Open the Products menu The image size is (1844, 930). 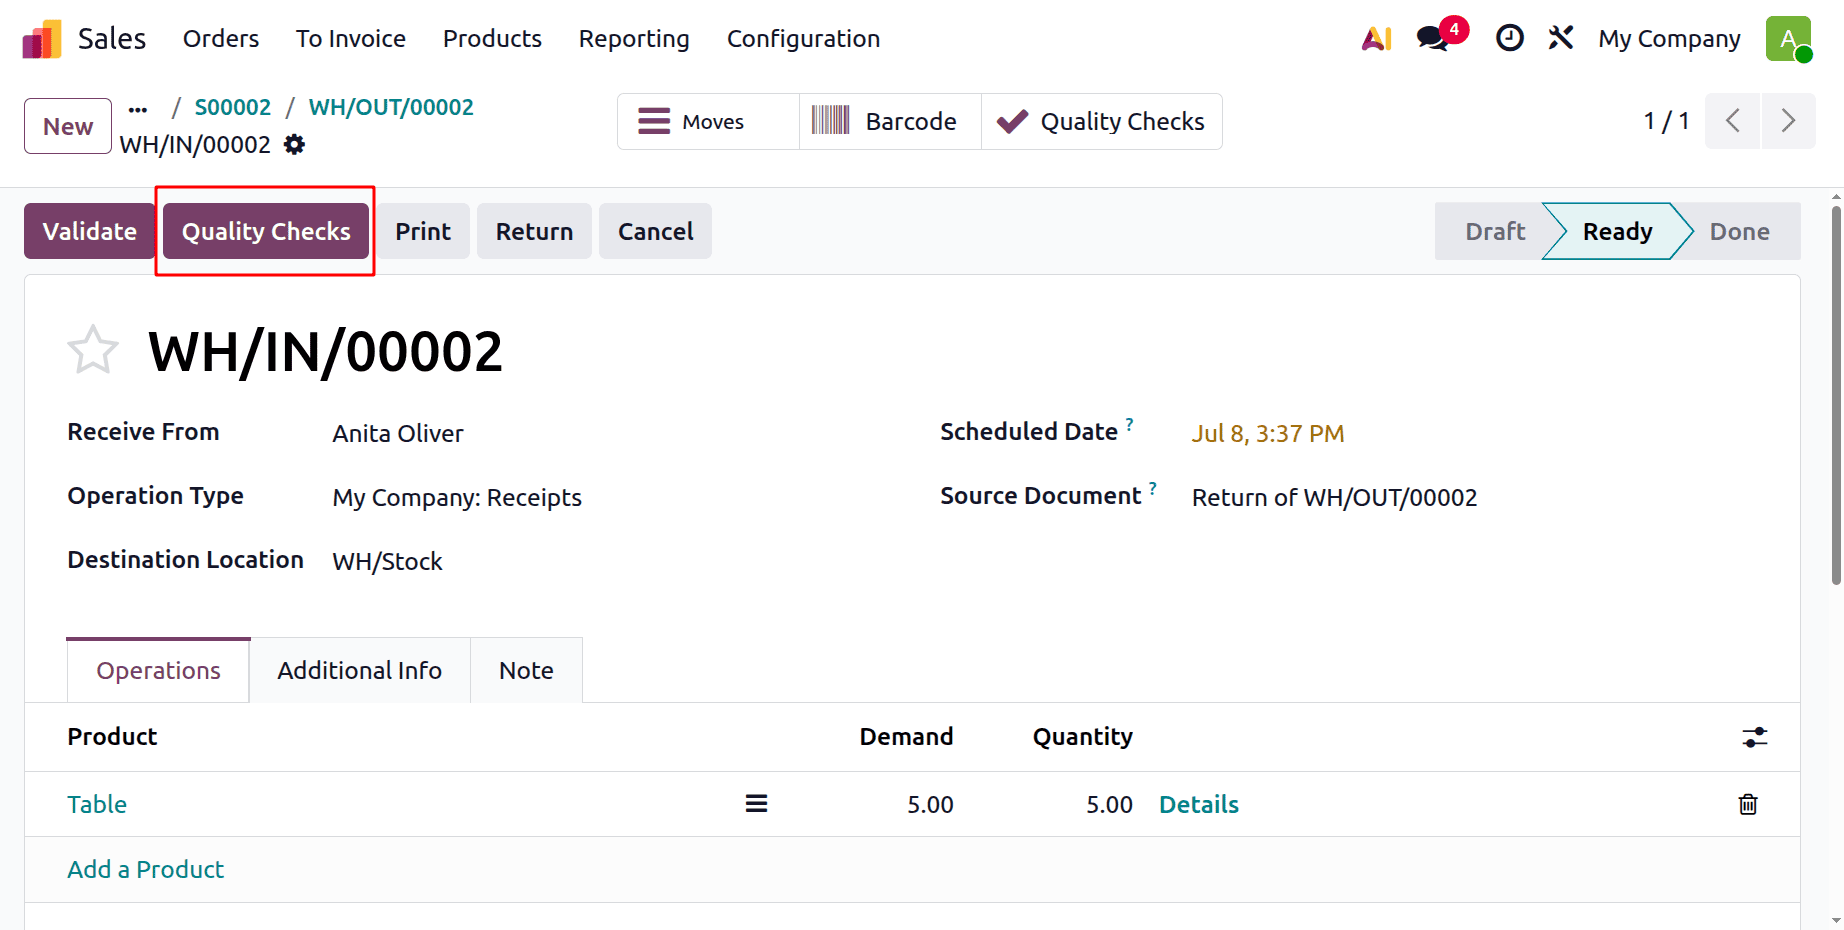coord(492,39)
